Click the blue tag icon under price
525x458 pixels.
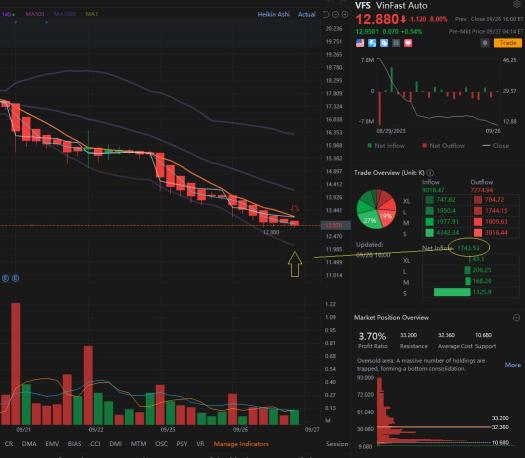tap(384, 43)
